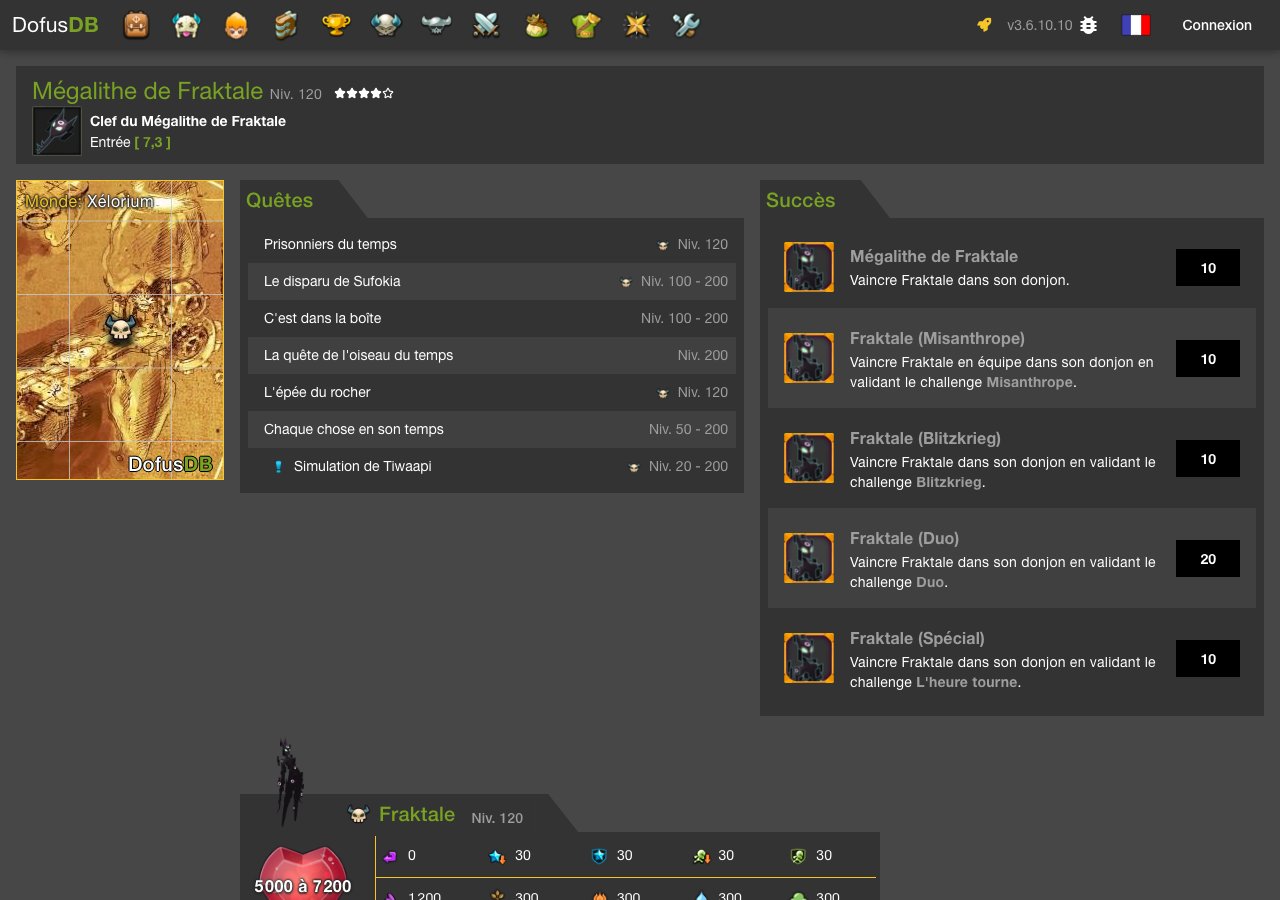Click the blue exclamation icon beside Simulation de Tiwaapi
The image size is (1280, 900).
279,466
